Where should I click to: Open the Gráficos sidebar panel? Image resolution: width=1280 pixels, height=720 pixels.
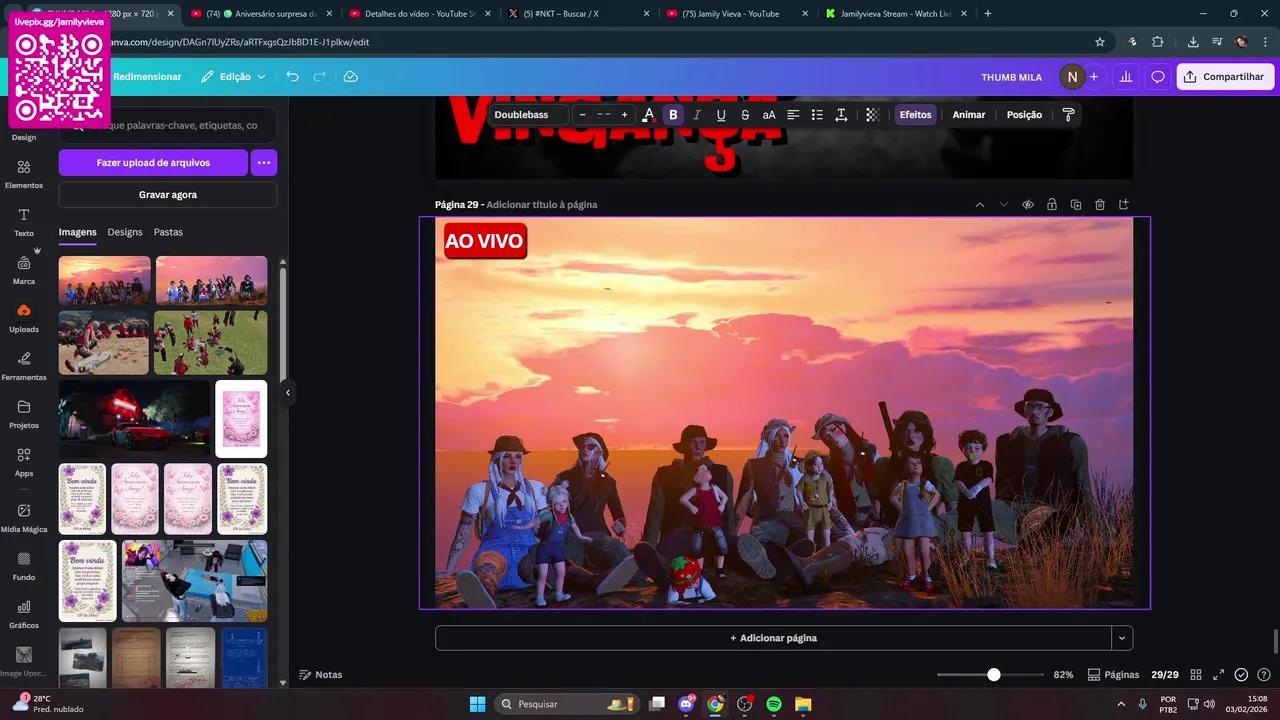24,614
